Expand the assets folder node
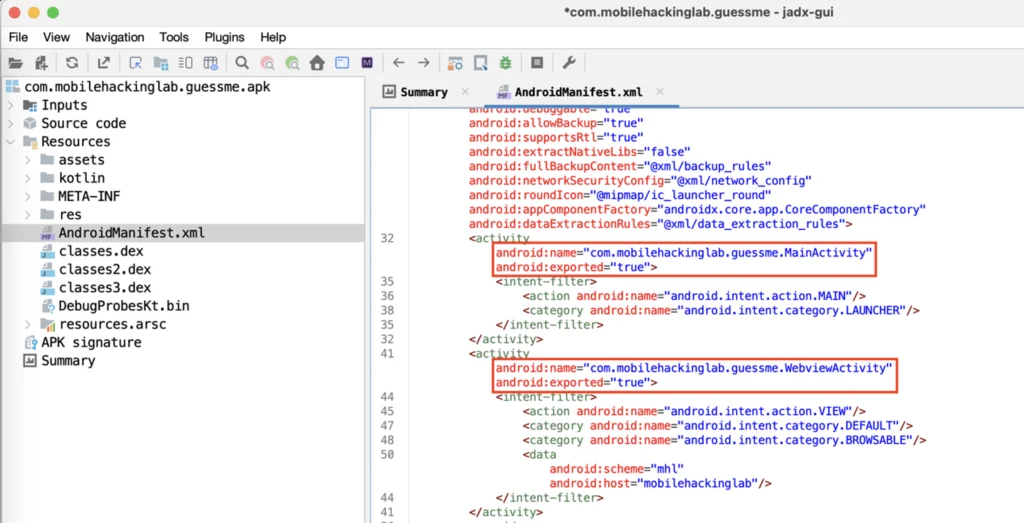The width and height of the screenshot is (1024, 523). tap(29, 160)
